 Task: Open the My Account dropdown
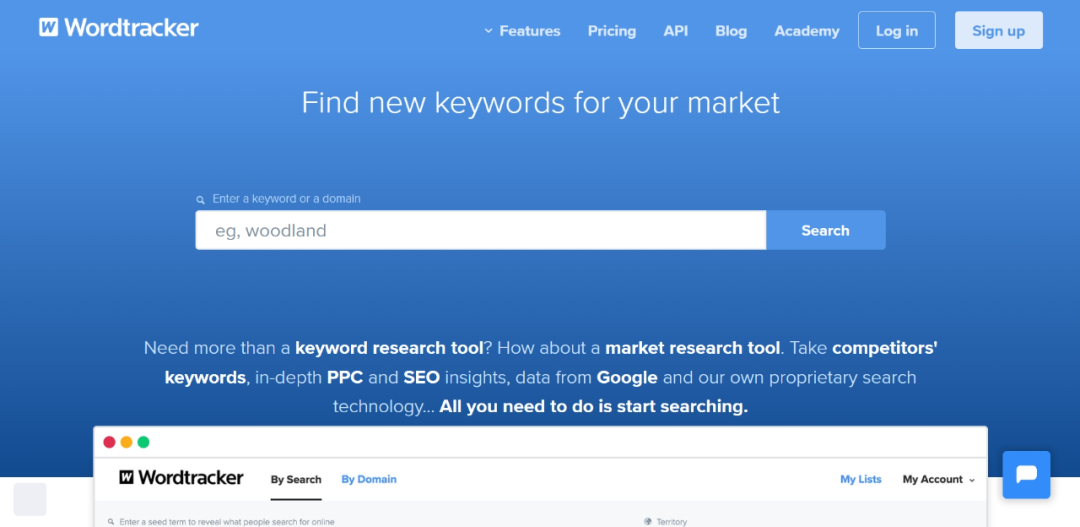point(938,480)
